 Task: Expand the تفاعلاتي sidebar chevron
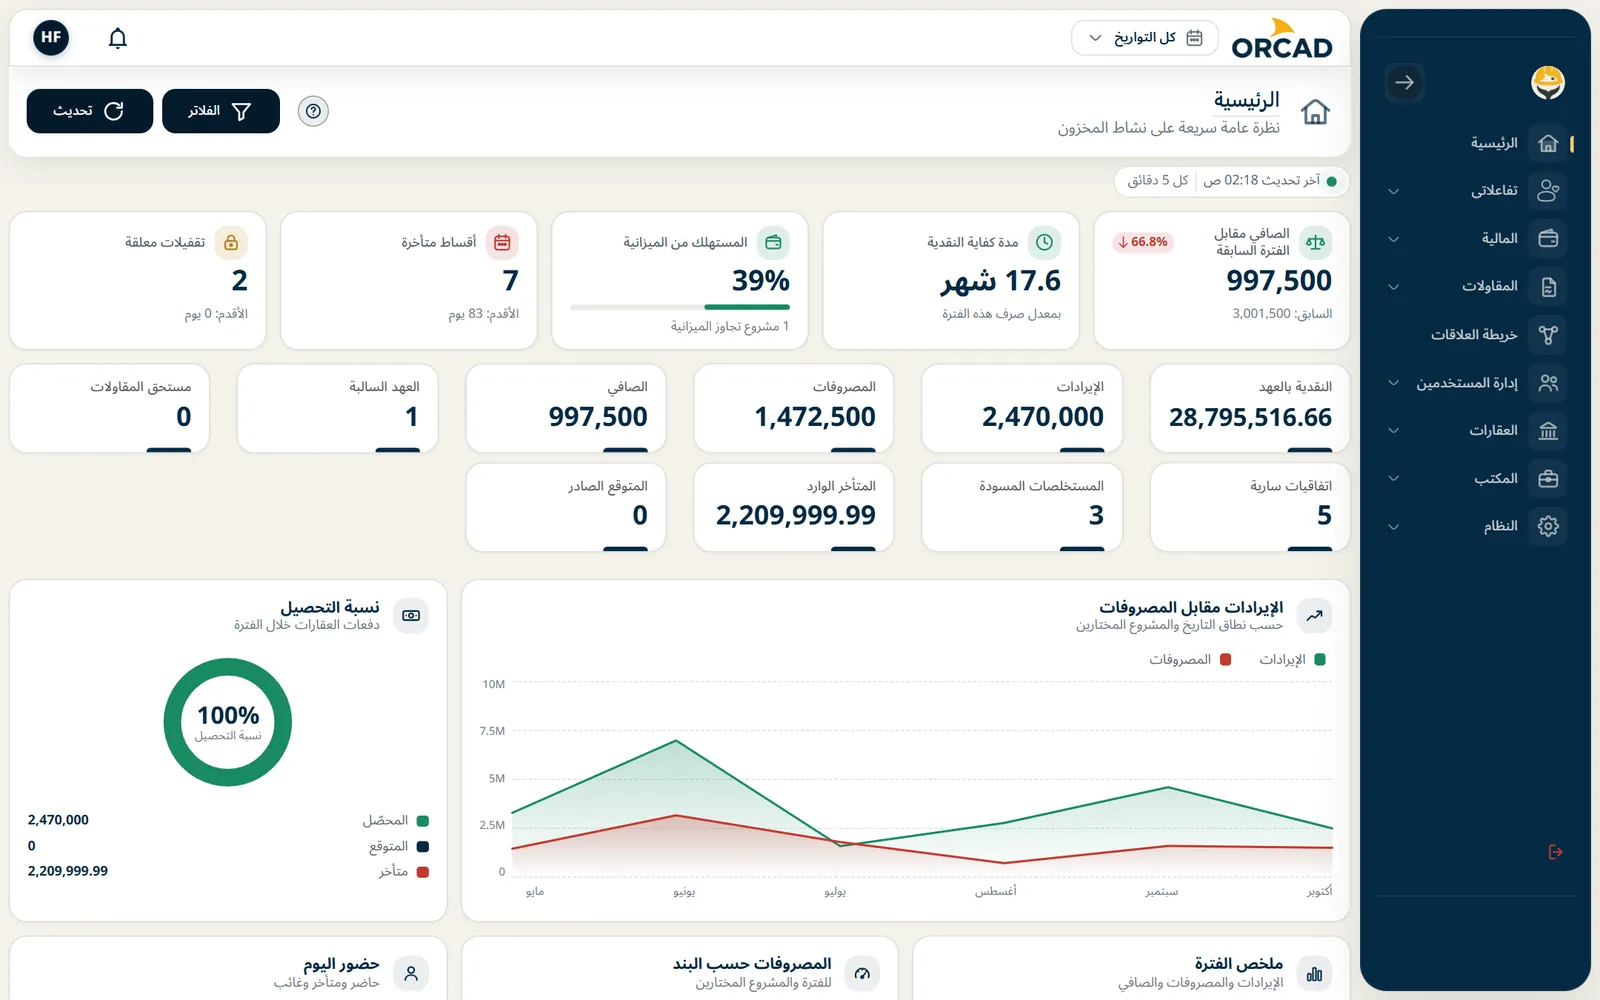click(x=1394, y=191)
